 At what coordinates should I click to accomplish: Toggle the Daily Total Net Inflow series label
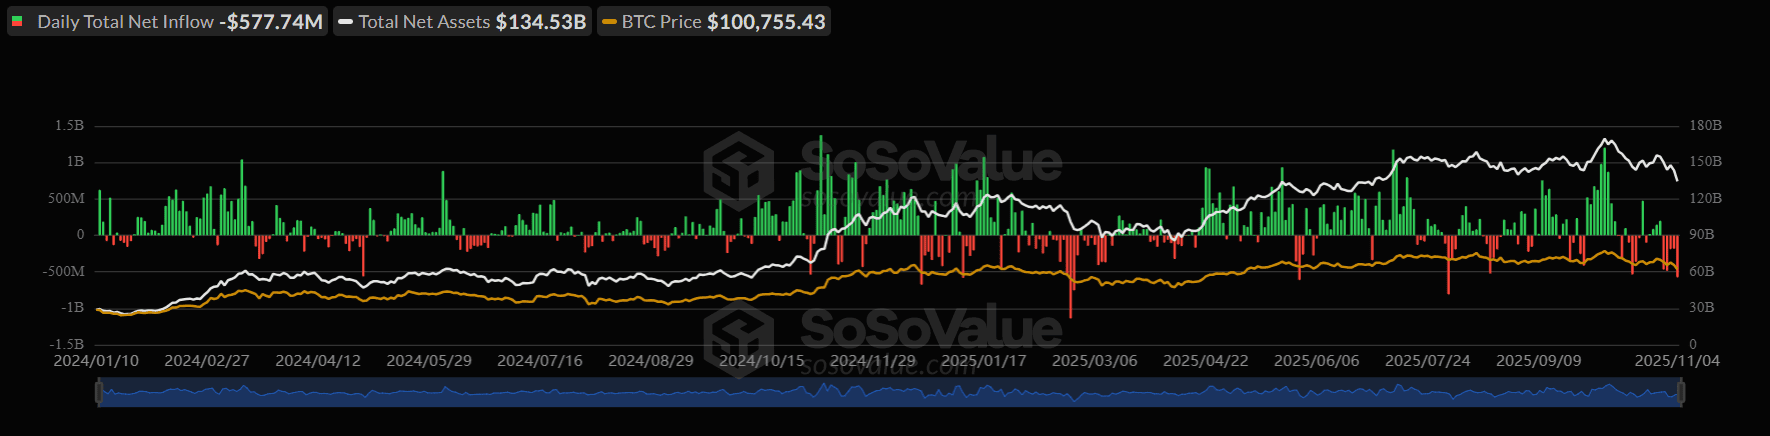click(x=125, y=22)
